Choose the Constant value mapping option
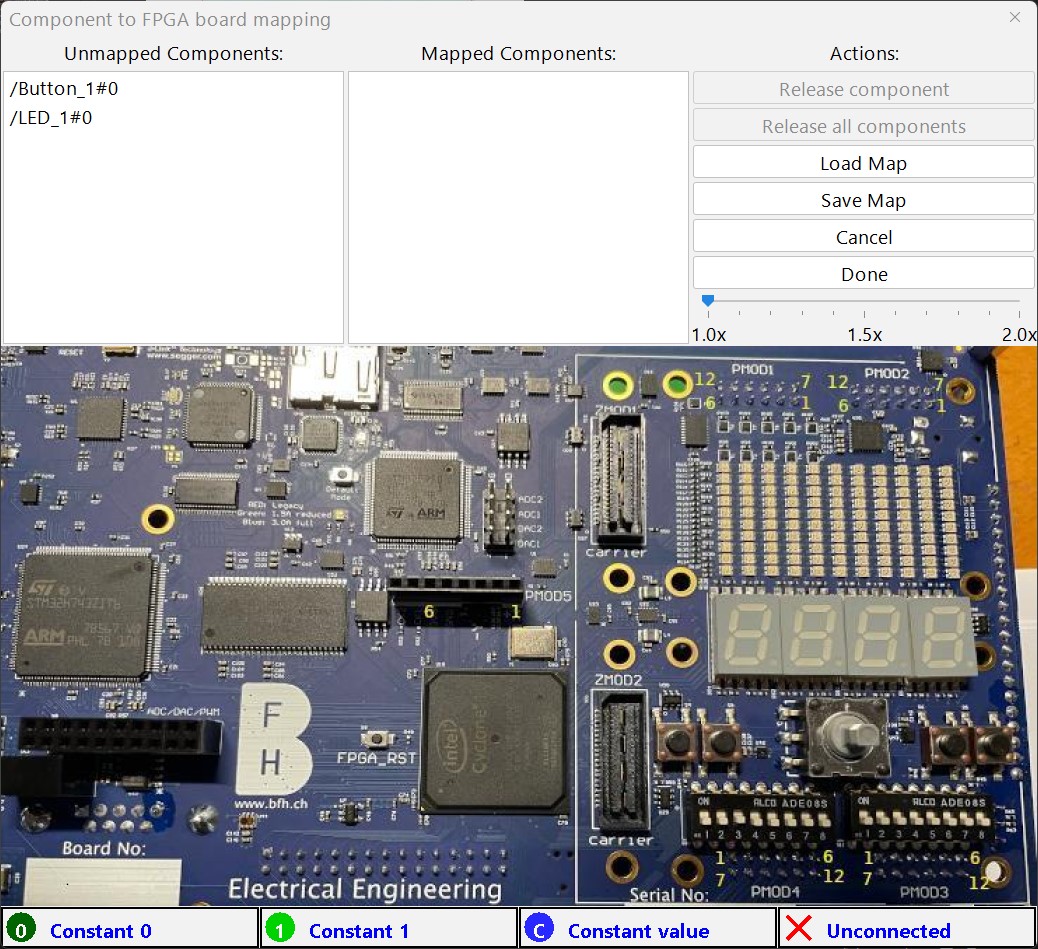The width and height of the screenshot is (1038, 949). point(648,930)
